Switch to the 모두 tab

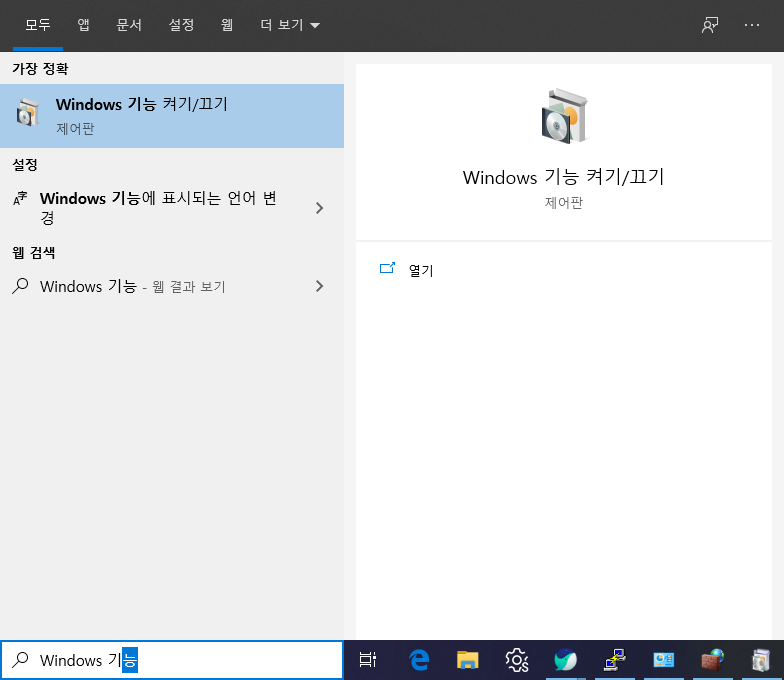coord(38,25)
